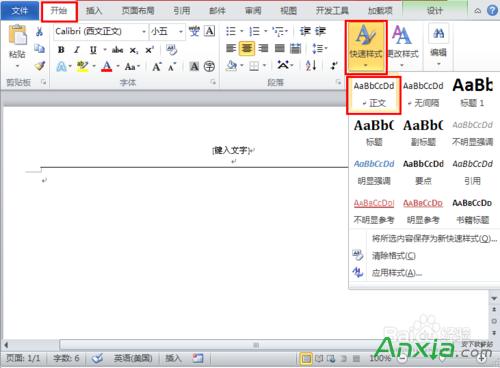Click the 英语(美国) language status indicator
Screen dimensions: 500x368
133,358
